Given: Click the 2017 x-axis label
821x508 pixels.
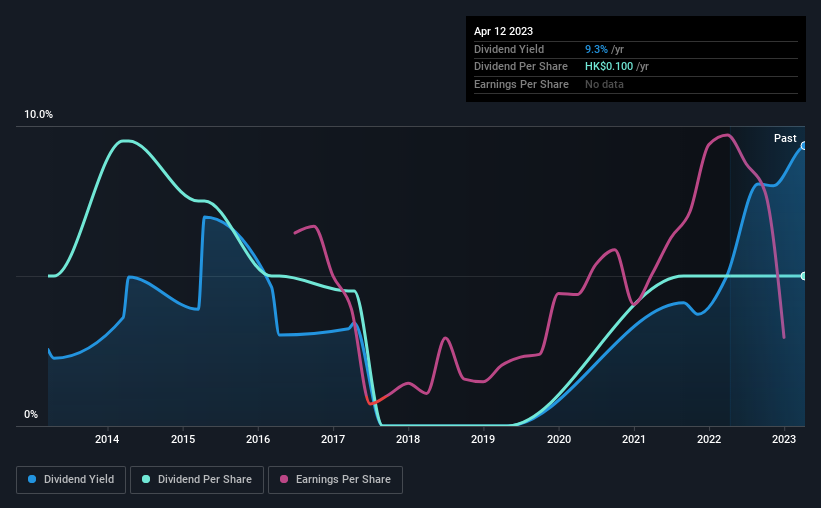Looking at the screenshot, I should 333,439.
